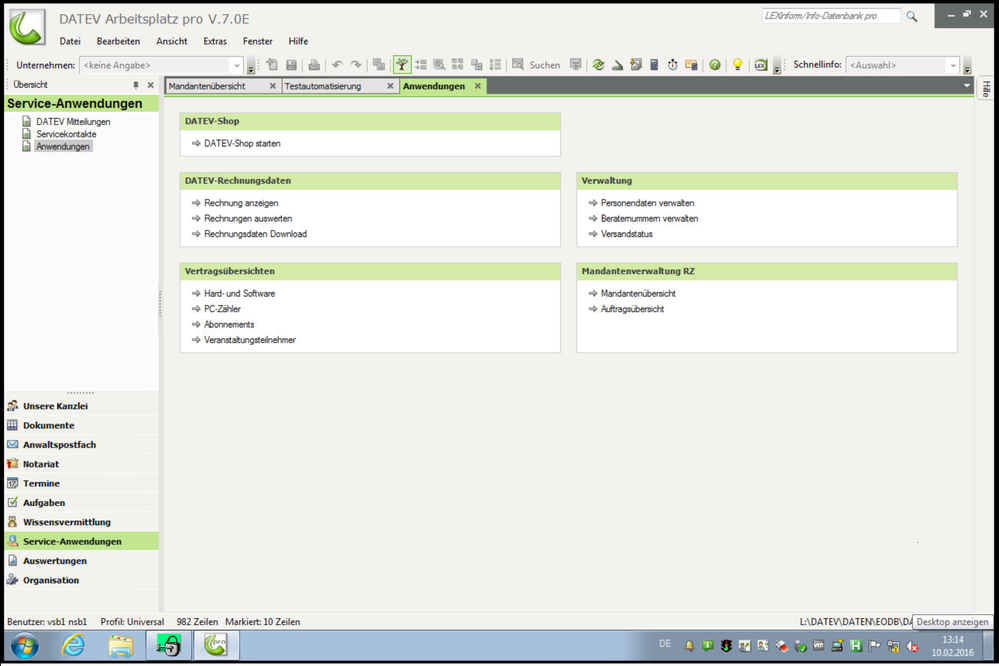Toggle the green tree view icon
Screen dimensions: 999x666
click(x=401, y=64)
